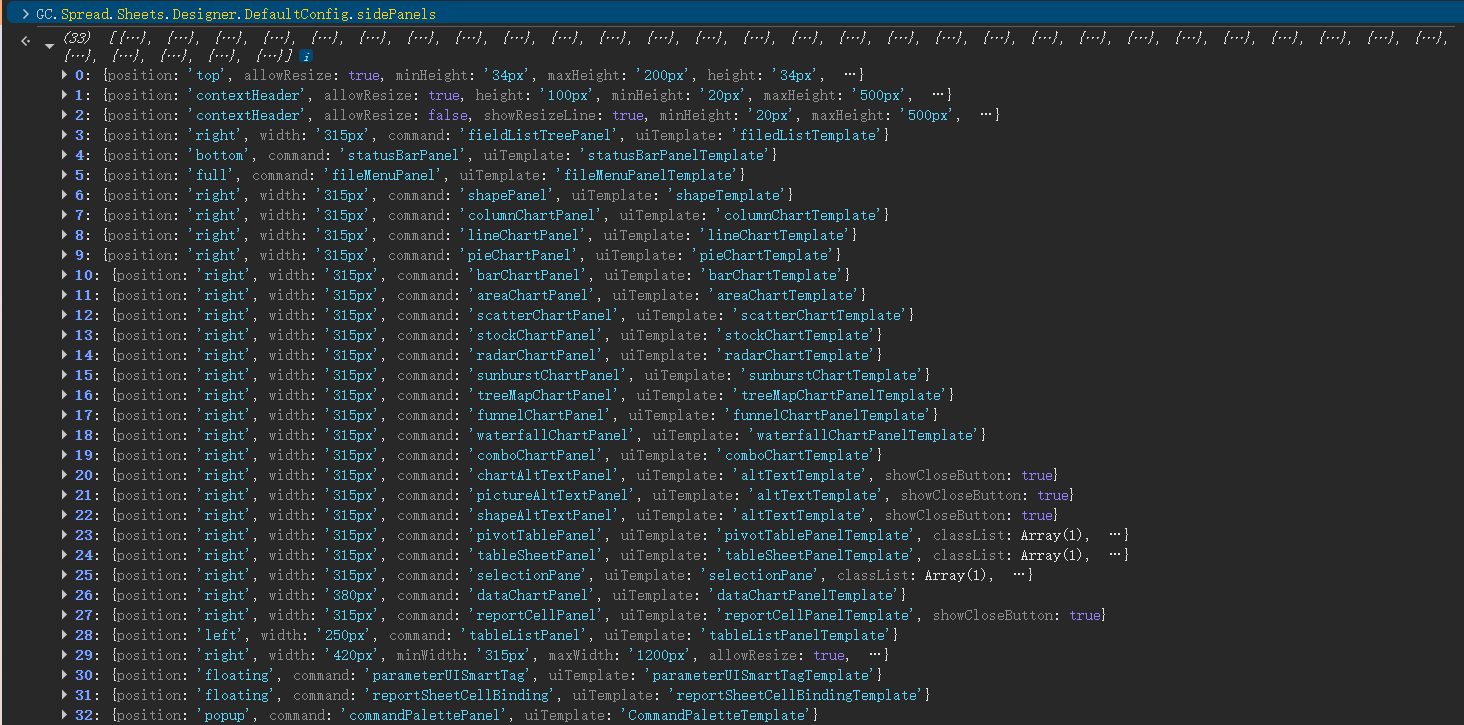Click the (33) array length label
1464x725 pixels.
point(78,37)
